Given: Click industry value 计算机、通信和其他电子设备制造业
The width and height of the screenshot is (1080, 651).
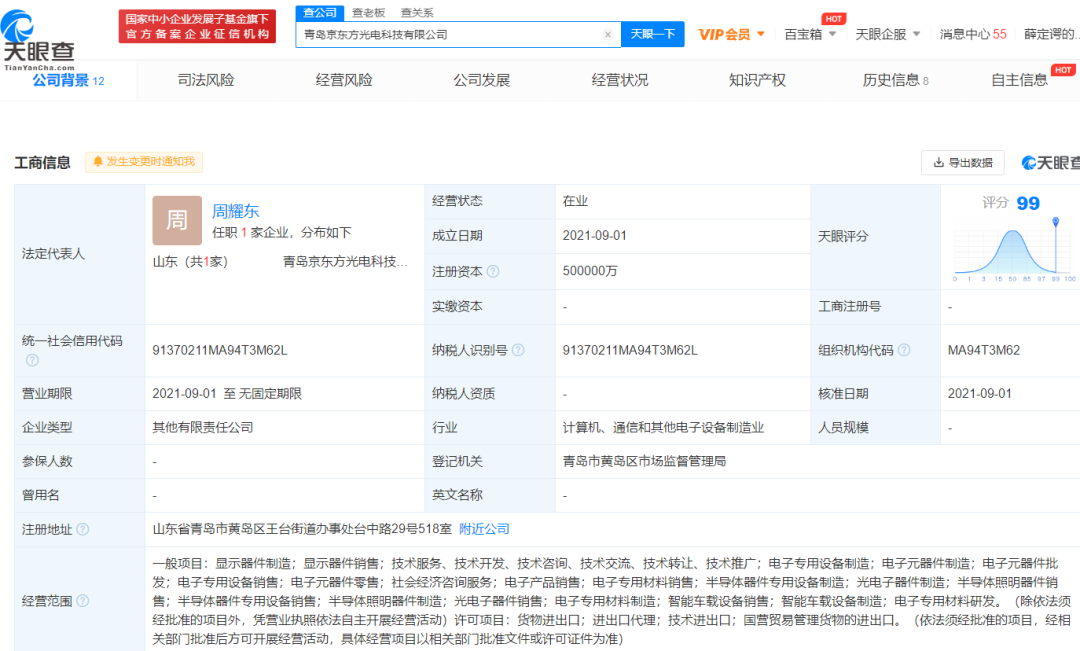Looking at the screenshot, I should [x=663, y=427].
